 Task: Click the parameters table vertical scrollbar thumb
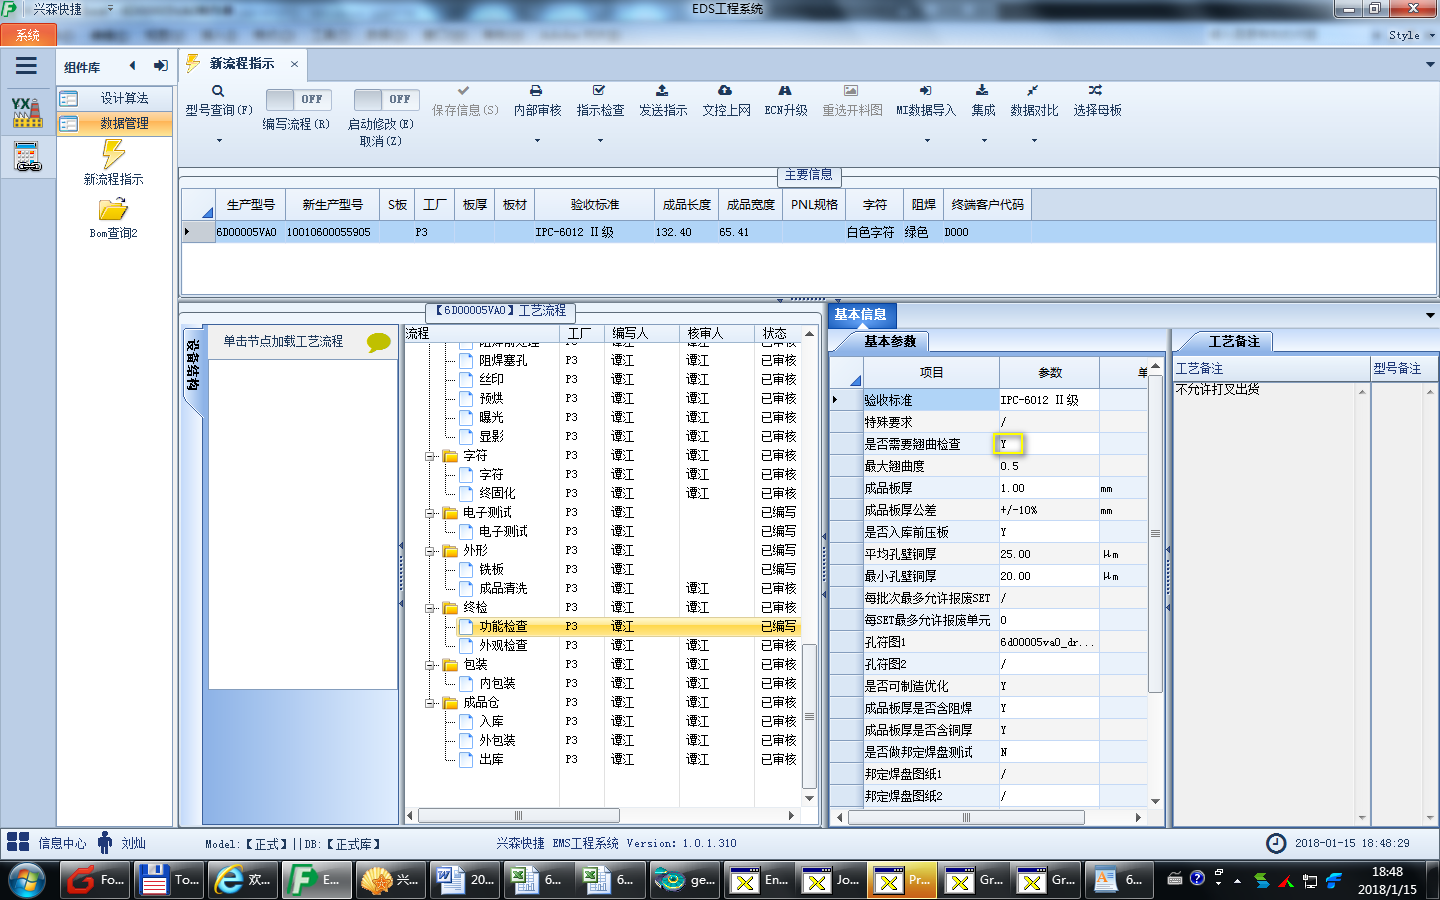tap(1155, 534)
